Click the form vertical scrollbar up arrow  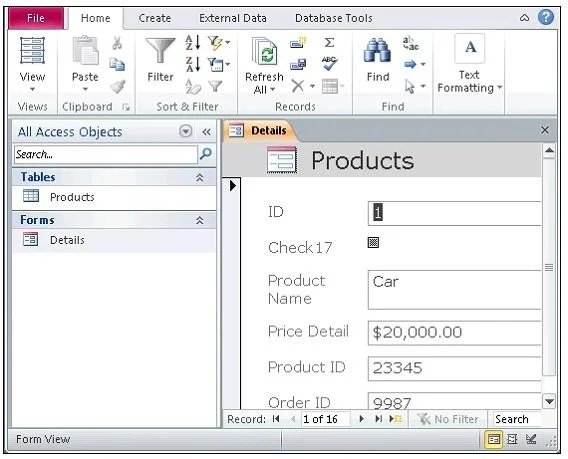(x=549, y=150)
